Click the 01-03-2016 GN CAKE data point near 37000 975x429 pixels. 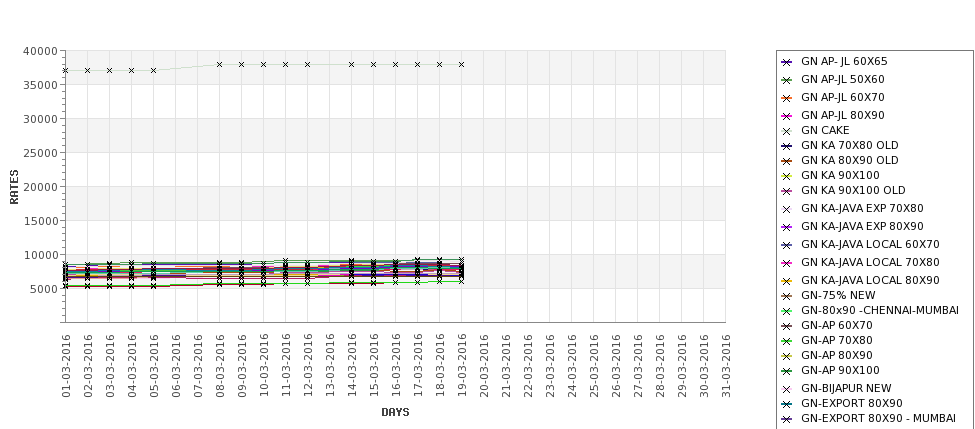65,71
